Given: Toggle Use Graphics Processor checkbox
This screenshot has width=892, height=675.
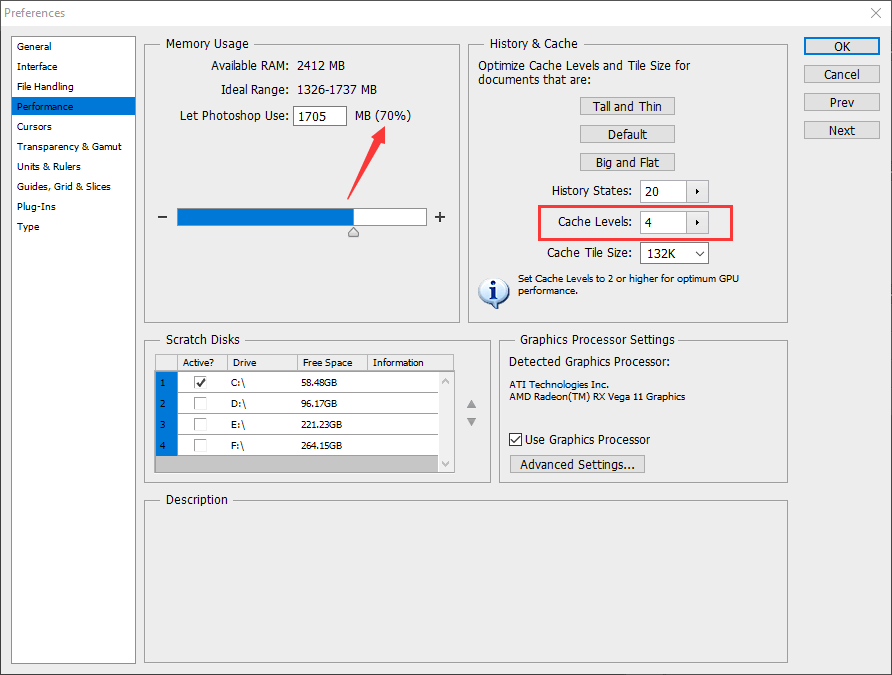Looking at the screenshot, I should pos(515,440).
